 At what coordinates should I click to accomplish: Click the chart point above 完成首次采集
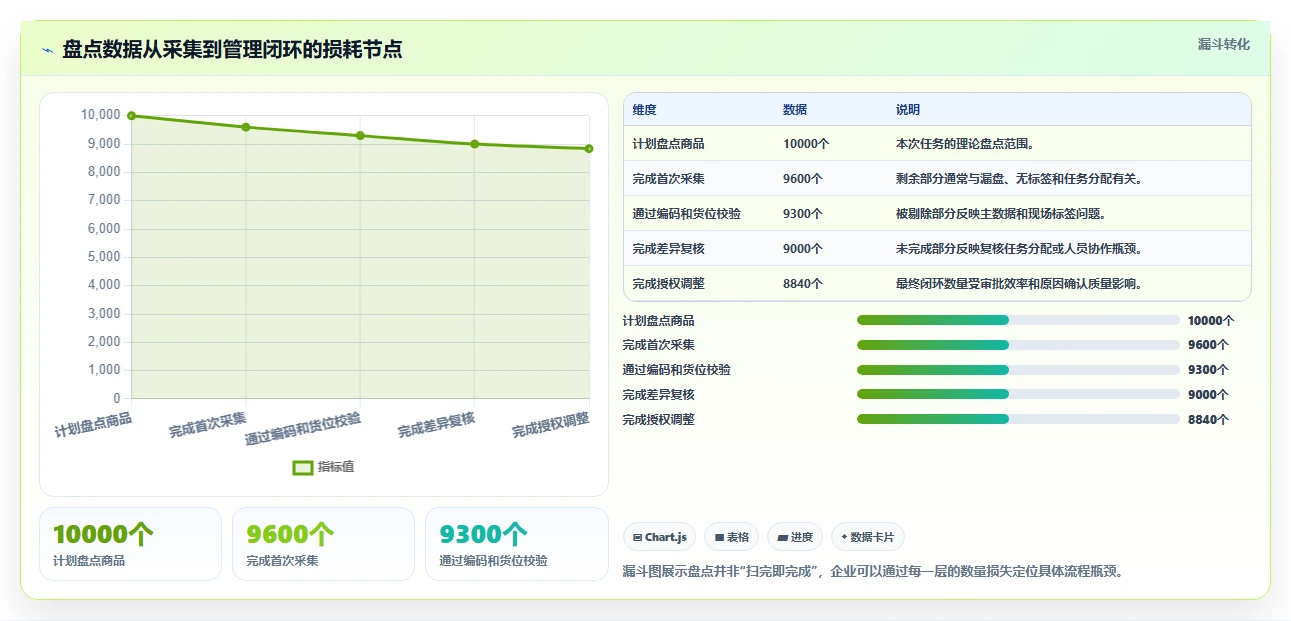coord(246,127)
